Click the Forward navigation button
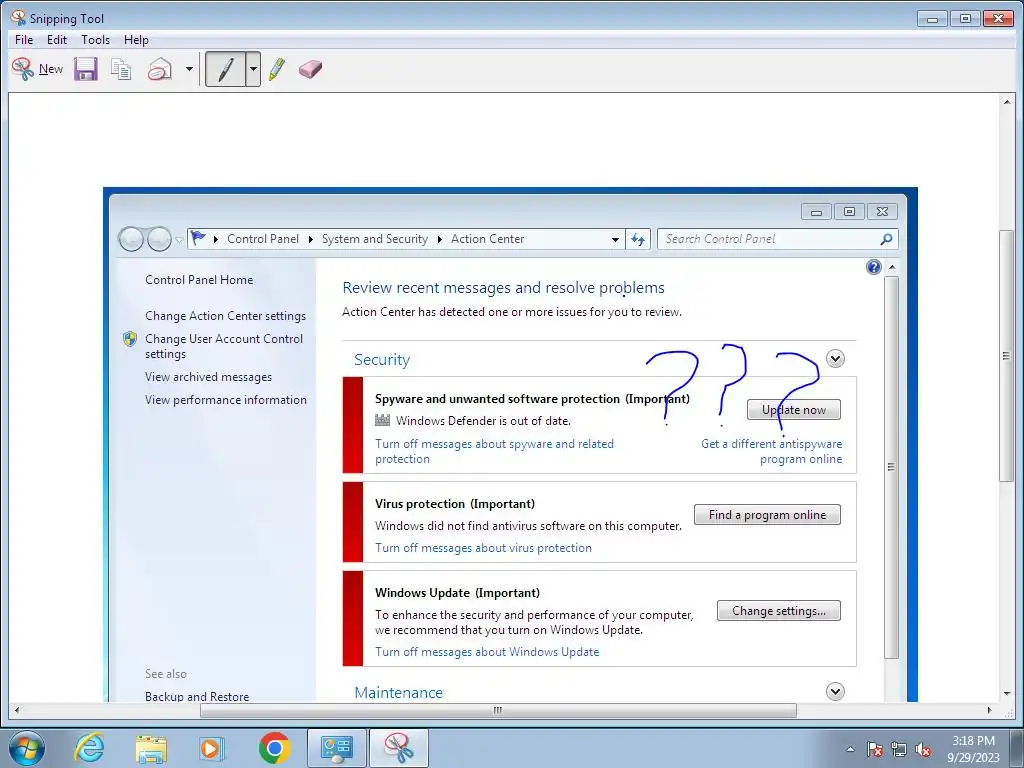 tap(159, 239)
